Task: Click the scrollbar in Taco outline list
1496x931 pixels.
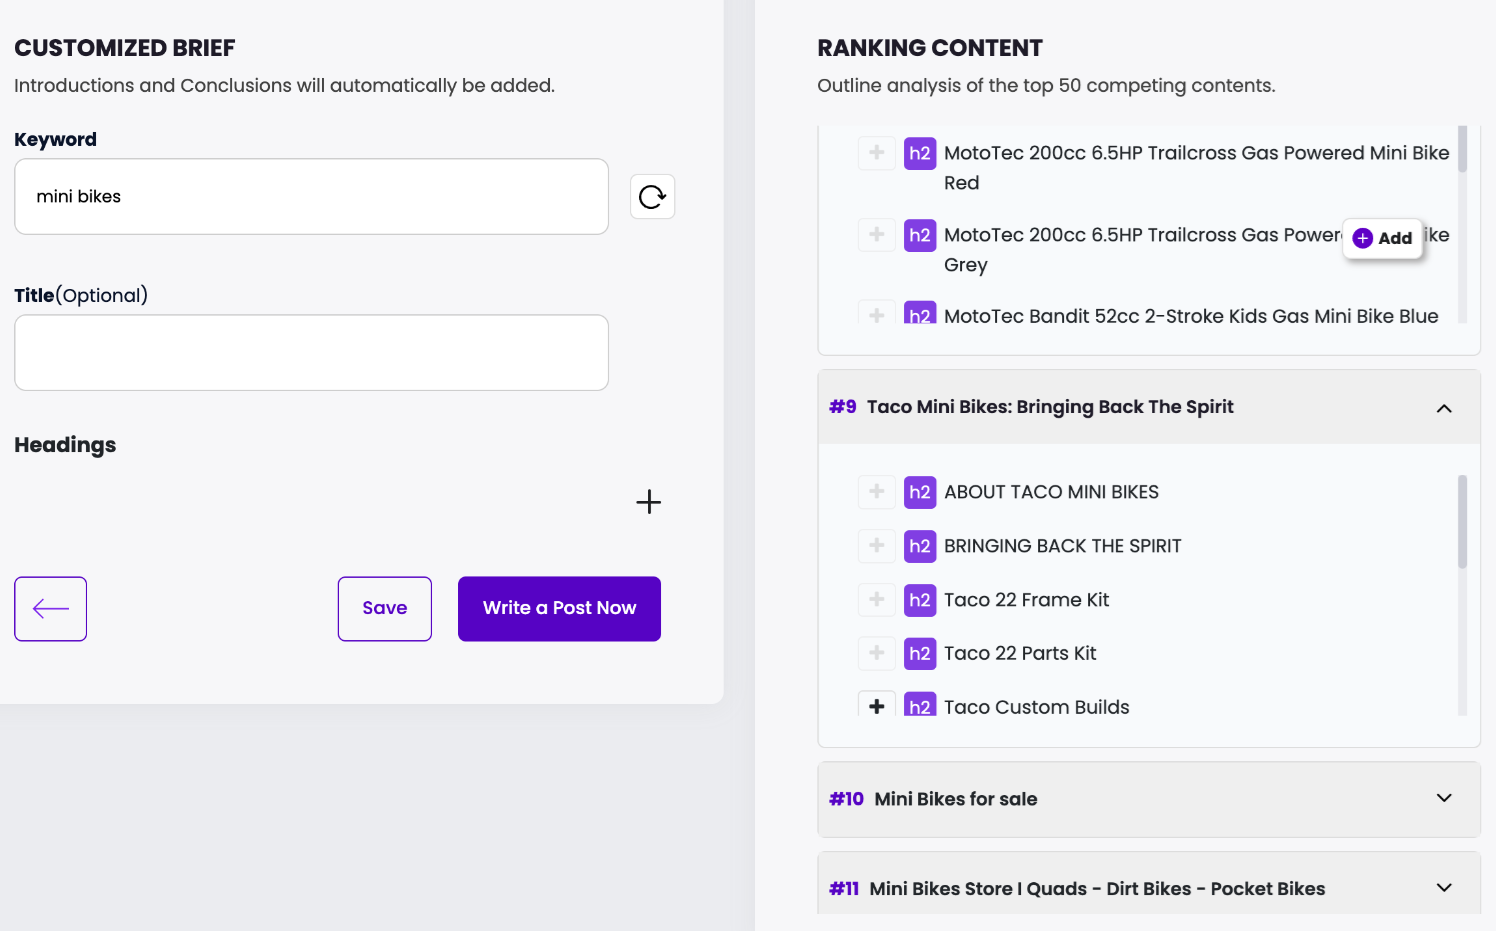Action: coord(1462,522)
